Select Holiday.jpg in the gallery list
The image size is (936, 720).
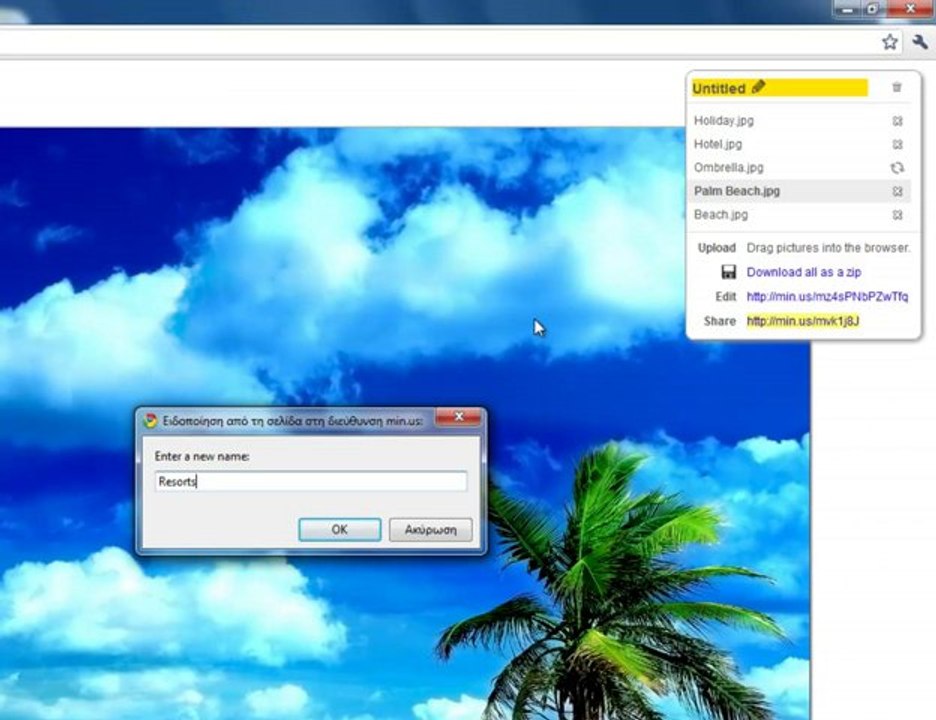coord(723,121)
